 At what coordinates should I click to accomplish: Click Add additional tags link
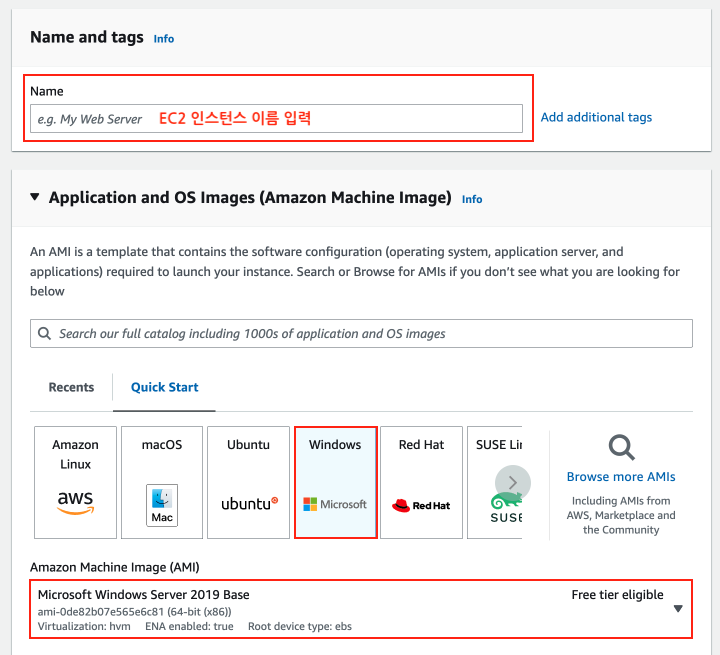(596, 117)
